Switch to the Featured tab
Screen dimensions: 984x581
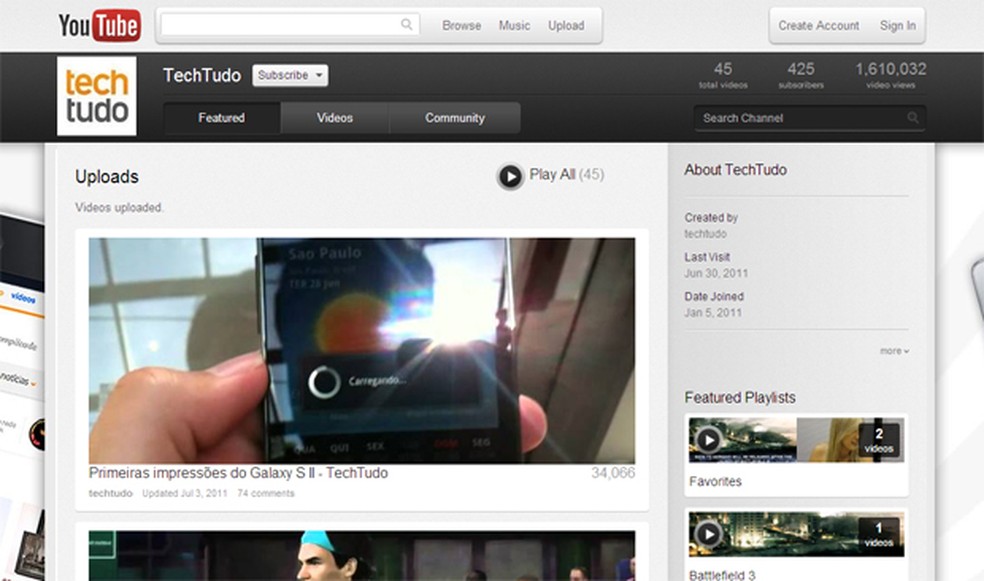pos(222,118)
